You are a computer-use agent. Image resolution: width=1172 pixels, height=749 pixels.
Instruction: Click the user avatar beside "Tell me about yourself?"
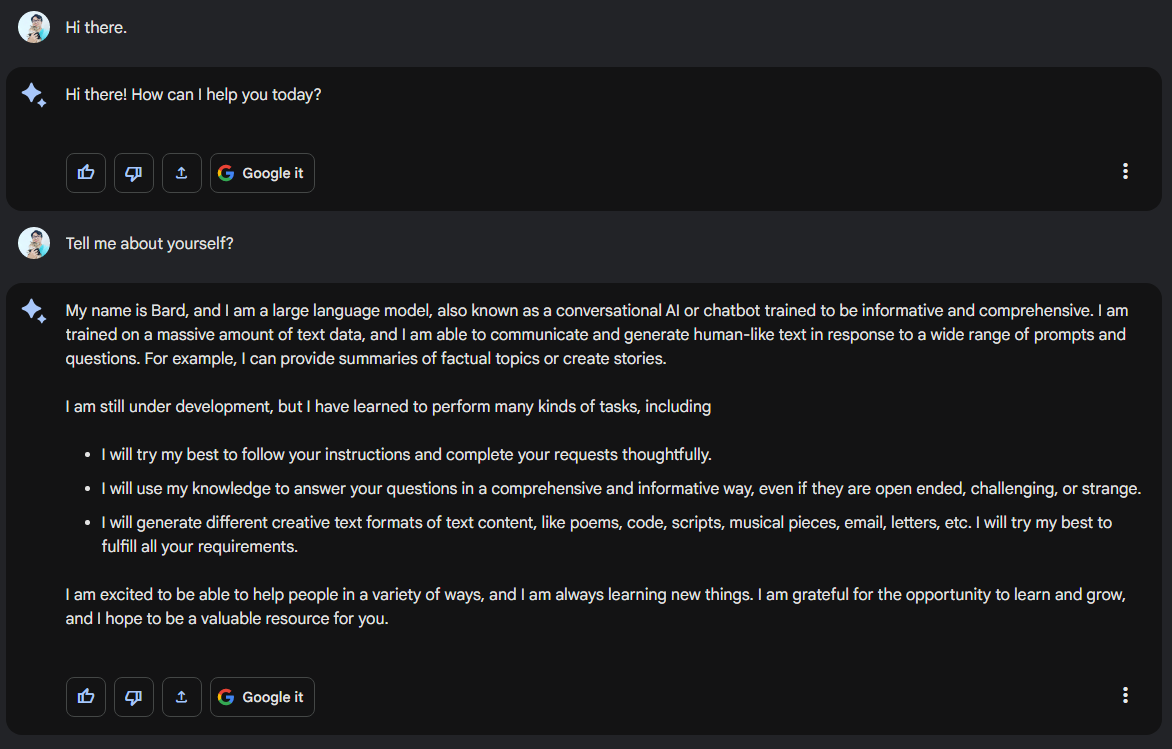pos(34,243)
